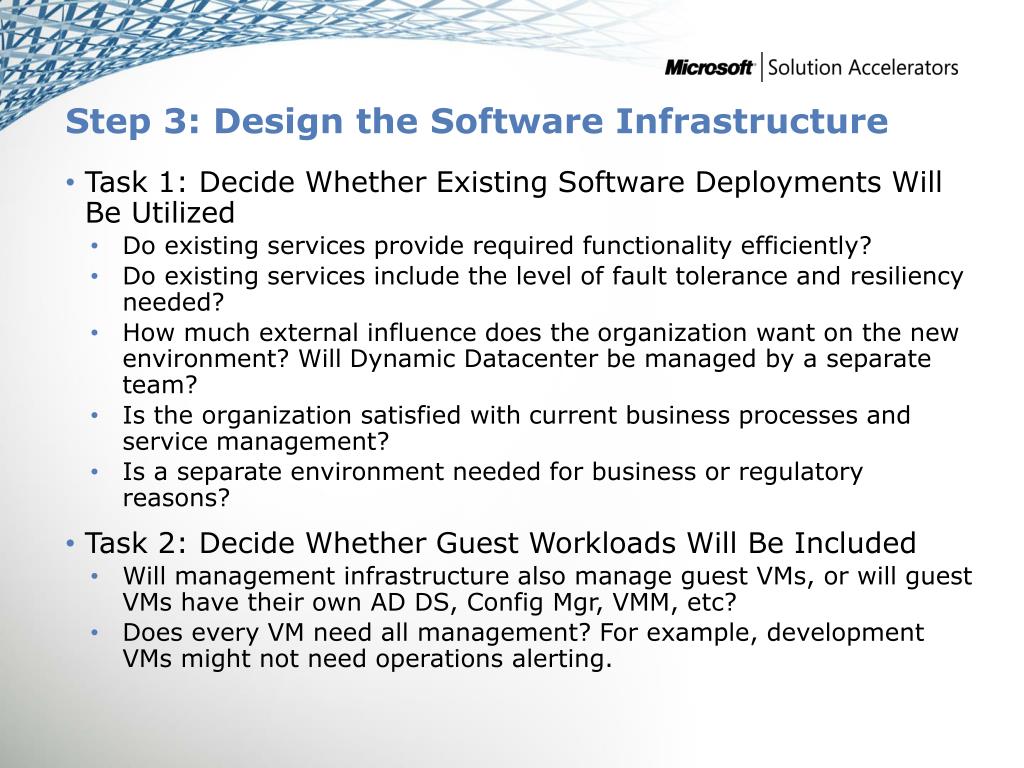Click 'Do existing services provide required functionality efficiently?'
The height and width of the screenshot is (768, 1024).
coord(497,246)
